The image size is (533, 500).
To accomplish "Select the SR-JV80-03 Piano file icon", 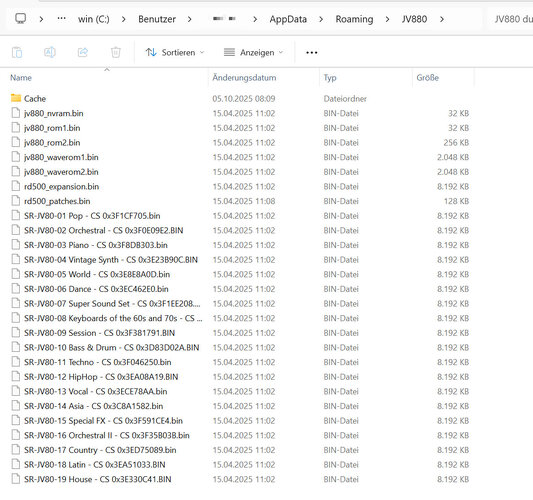I will tap(16, 244).
